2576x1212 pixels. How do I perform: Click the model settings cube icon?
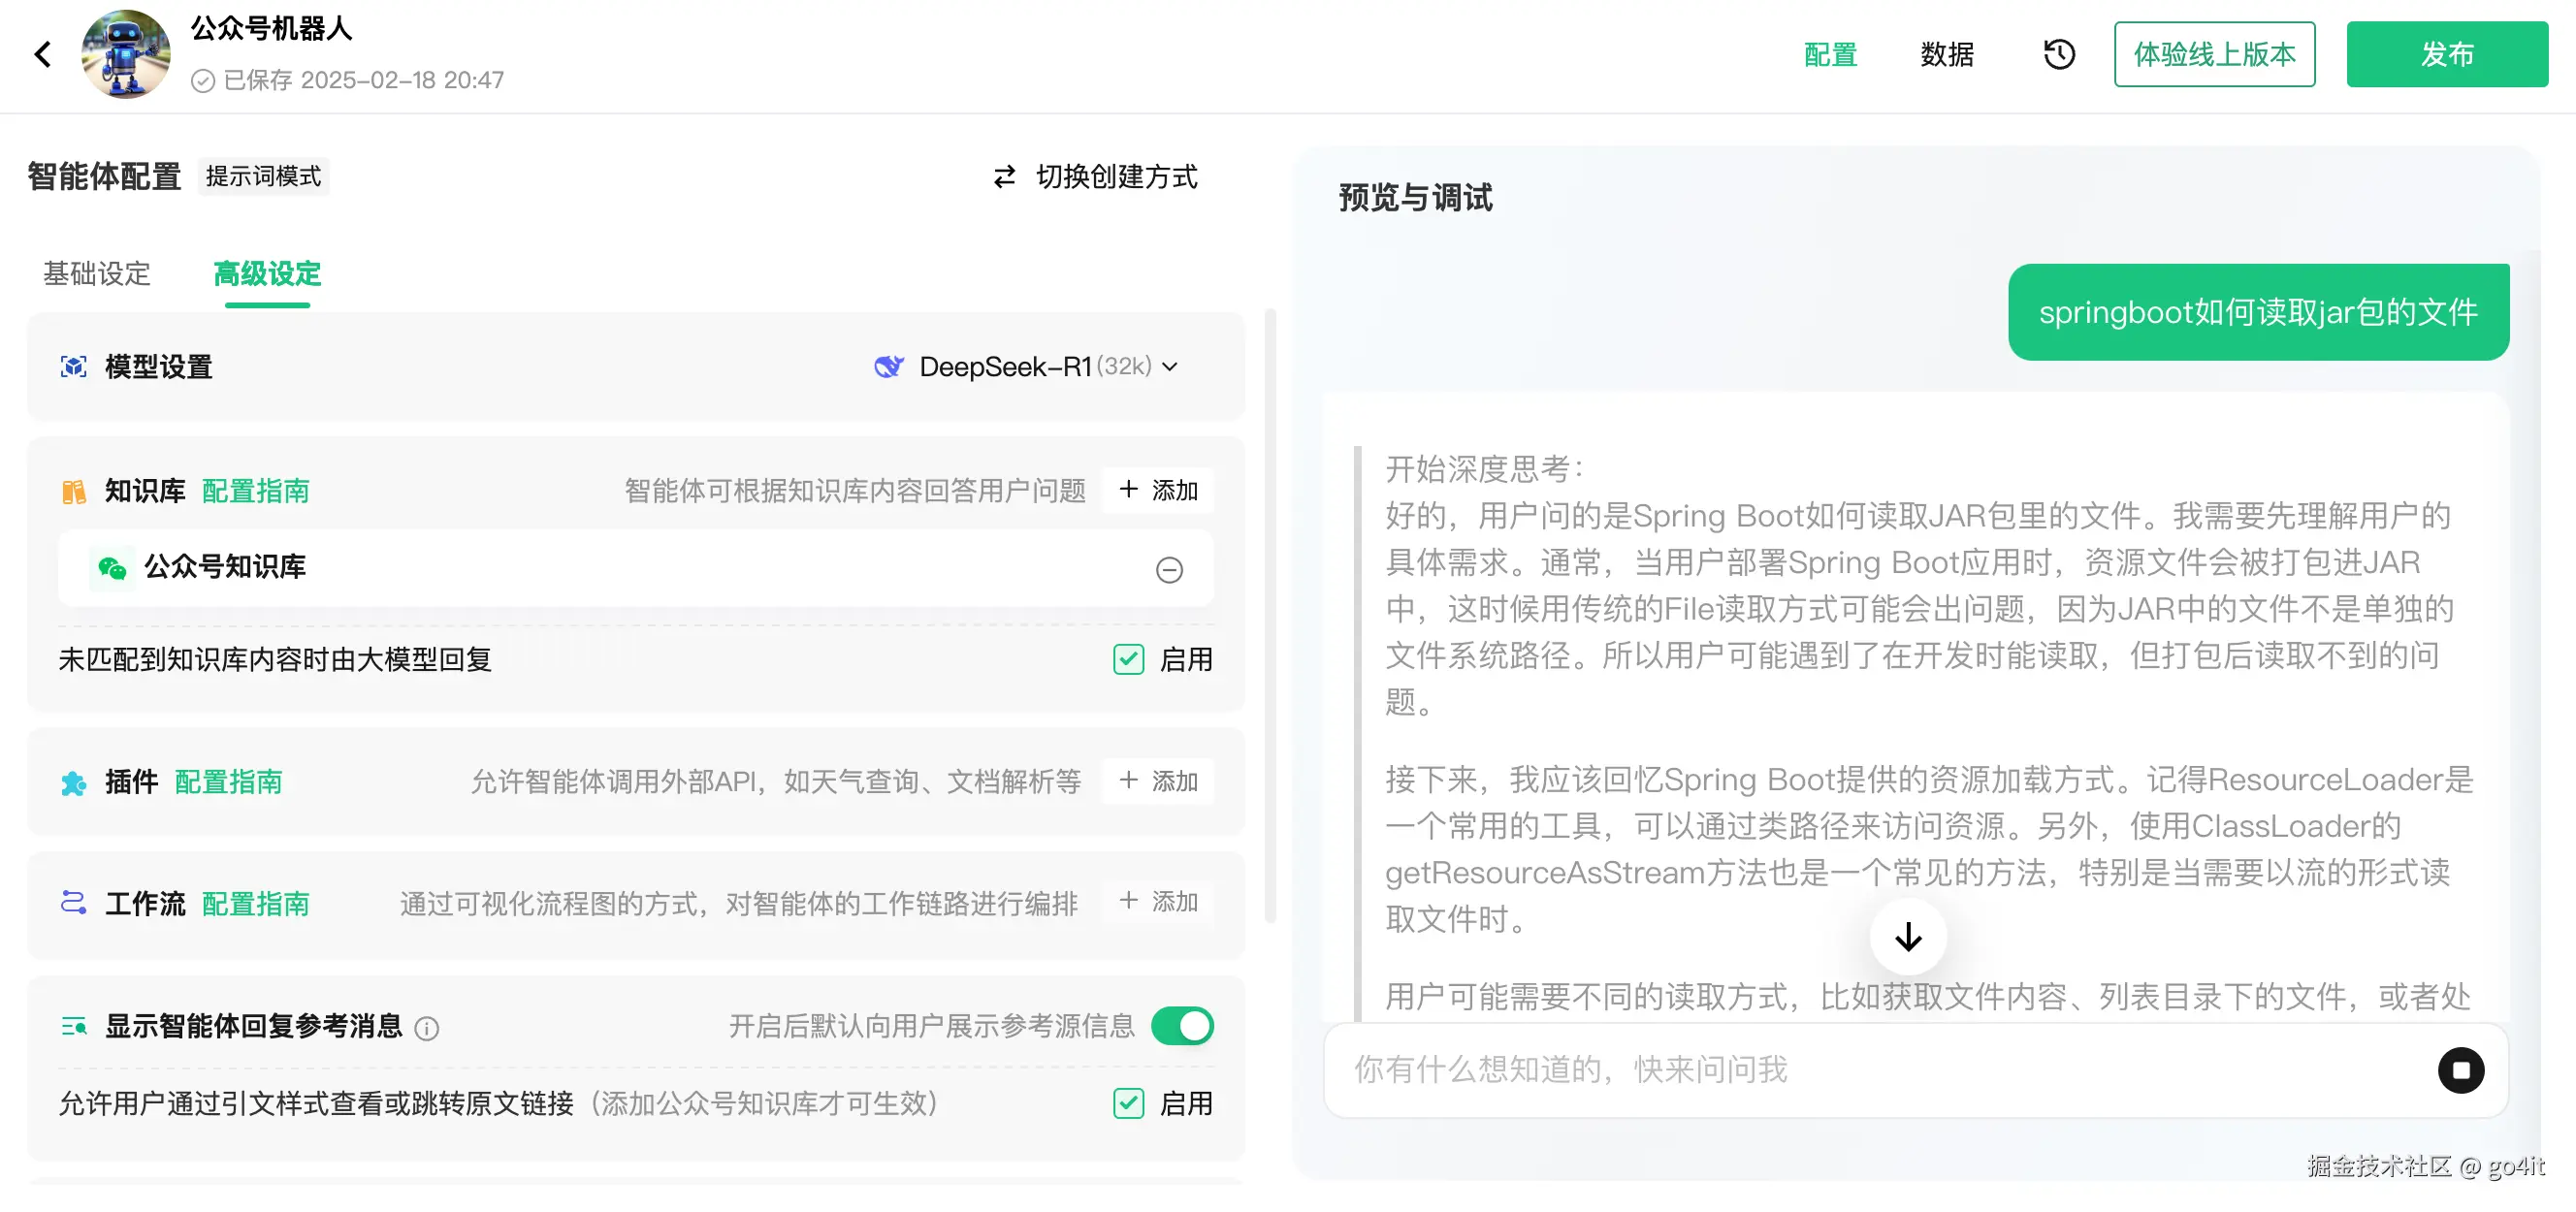click(73, 367)
